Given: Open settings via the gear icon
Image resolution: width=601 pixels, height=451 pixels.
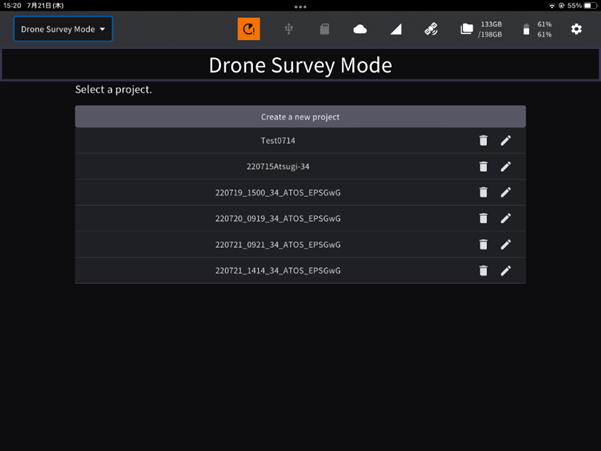Looking at the screenshot, I should tap(576, 29).
